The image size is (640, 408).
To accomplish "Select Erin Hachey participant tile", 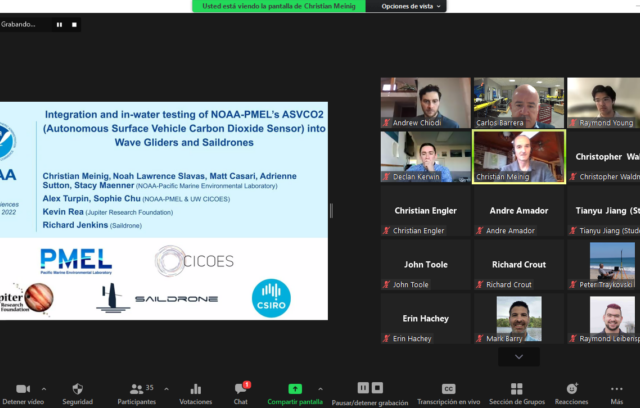I will click(426, 318).
